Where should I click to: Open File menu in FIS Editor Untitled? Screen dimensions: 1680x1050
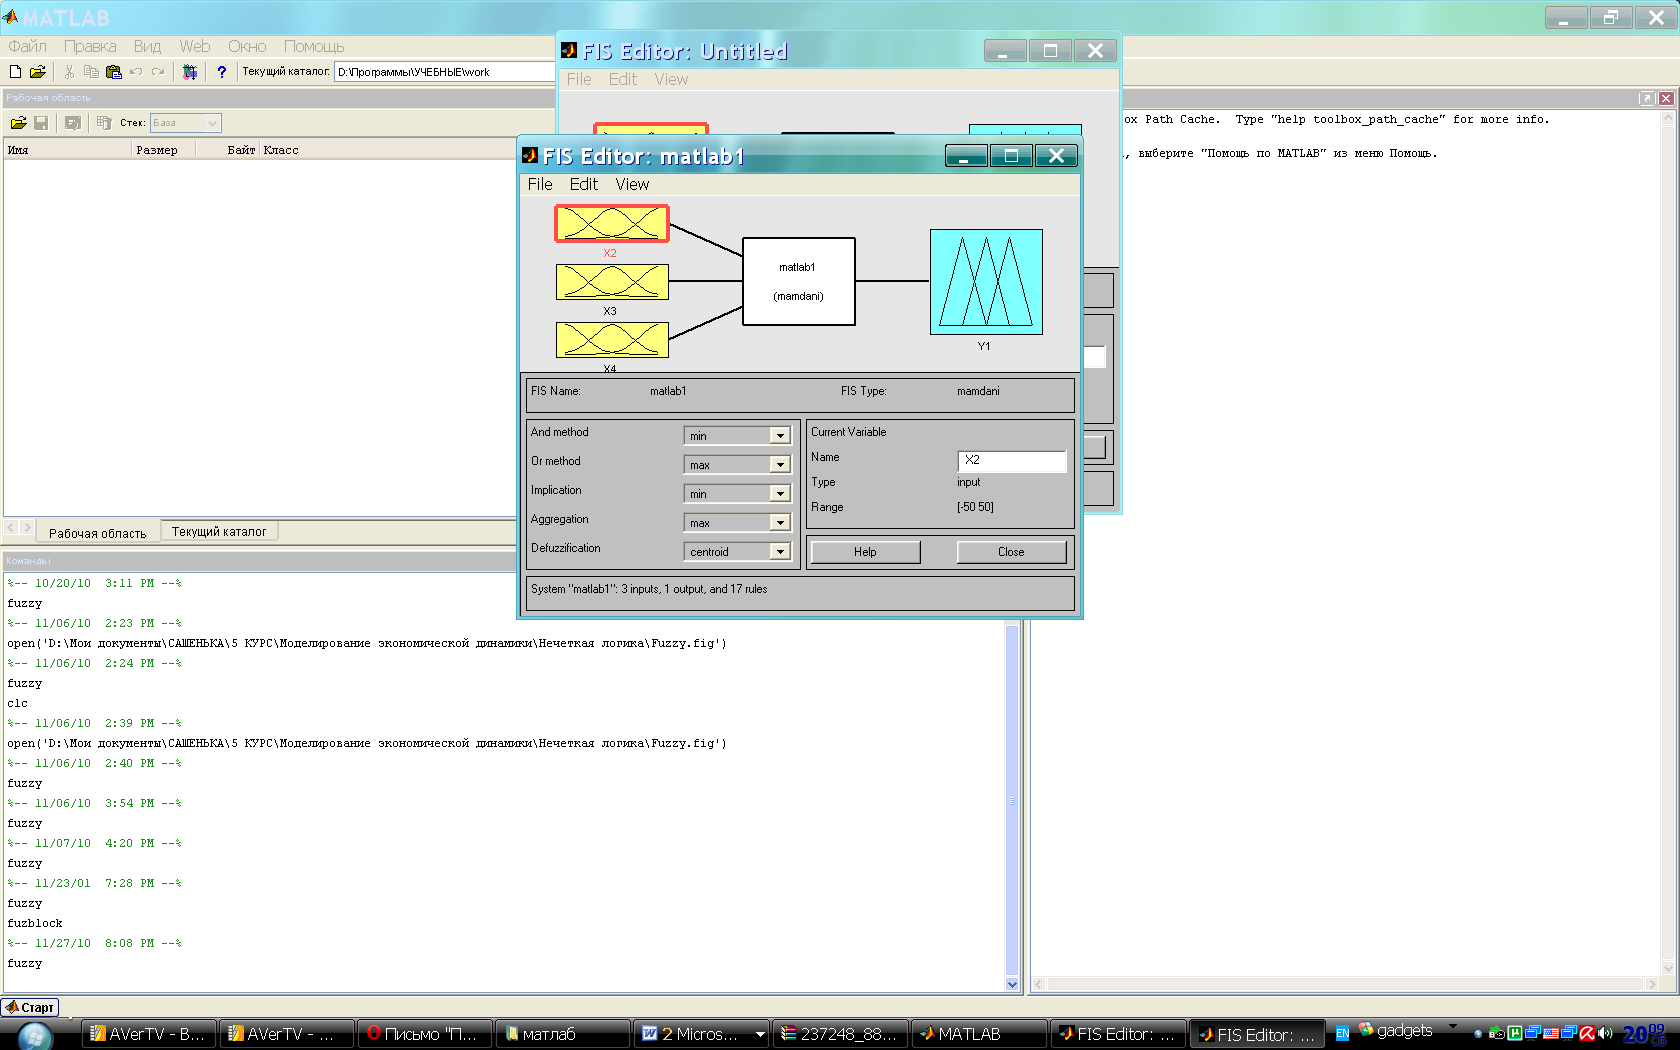tap(579, 79)
